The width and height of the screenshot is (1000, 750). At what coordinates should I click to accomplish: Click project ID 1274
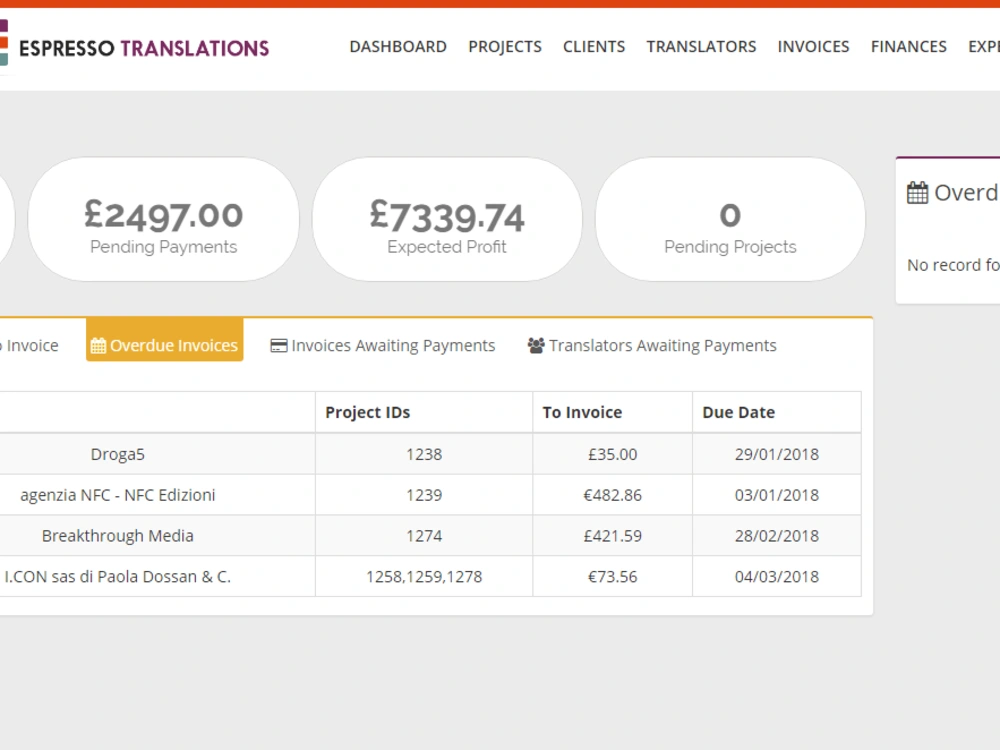tap(424, 536)
